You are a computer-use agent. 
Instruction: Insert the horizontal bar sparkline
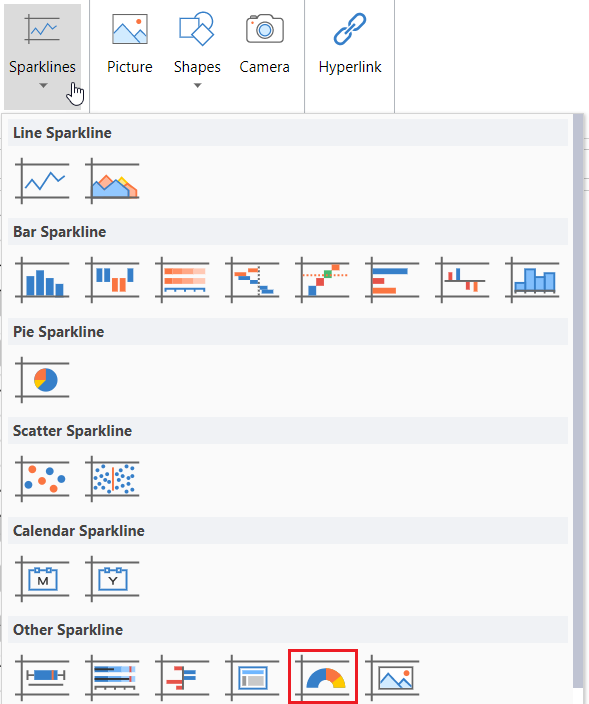[x=392, y=280]
